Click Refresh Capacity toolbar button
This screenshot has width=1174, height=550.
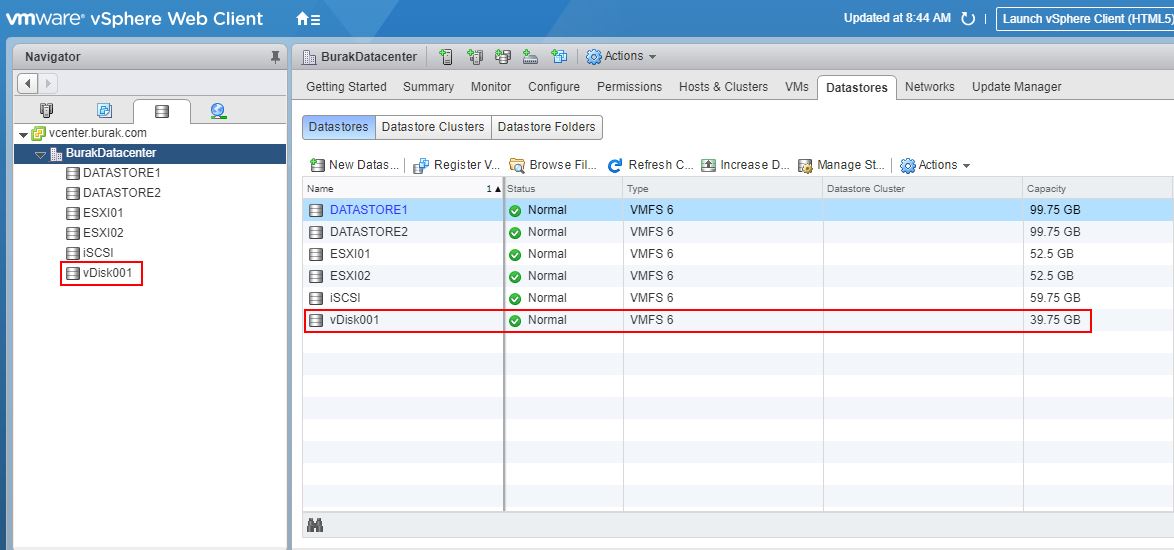click(651, 165)
